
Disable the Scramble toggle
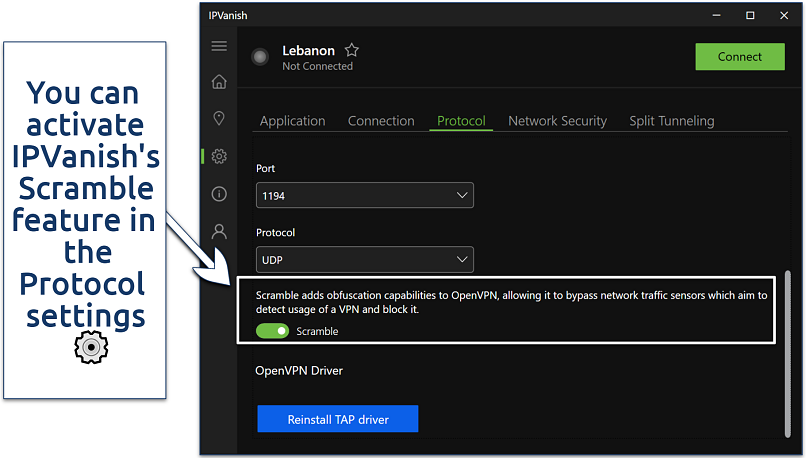(x=272, y=331)
